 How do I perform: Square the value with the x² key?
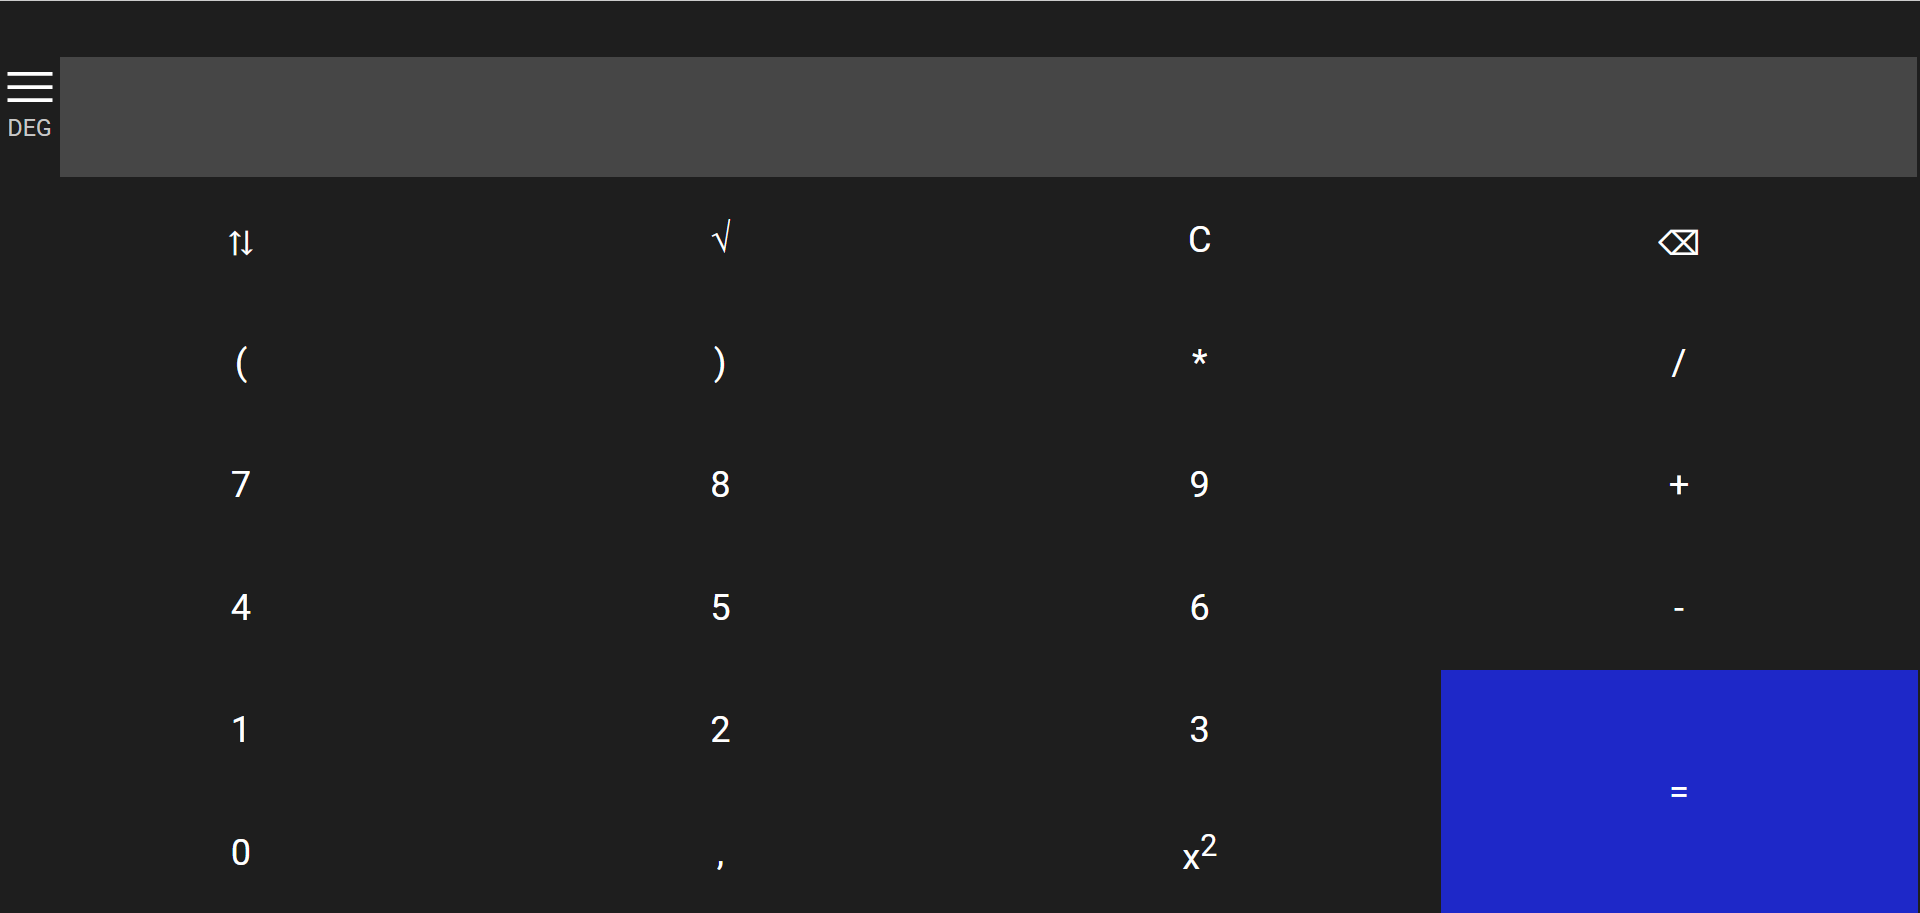pyautogui.click(x=1199, y=852)
